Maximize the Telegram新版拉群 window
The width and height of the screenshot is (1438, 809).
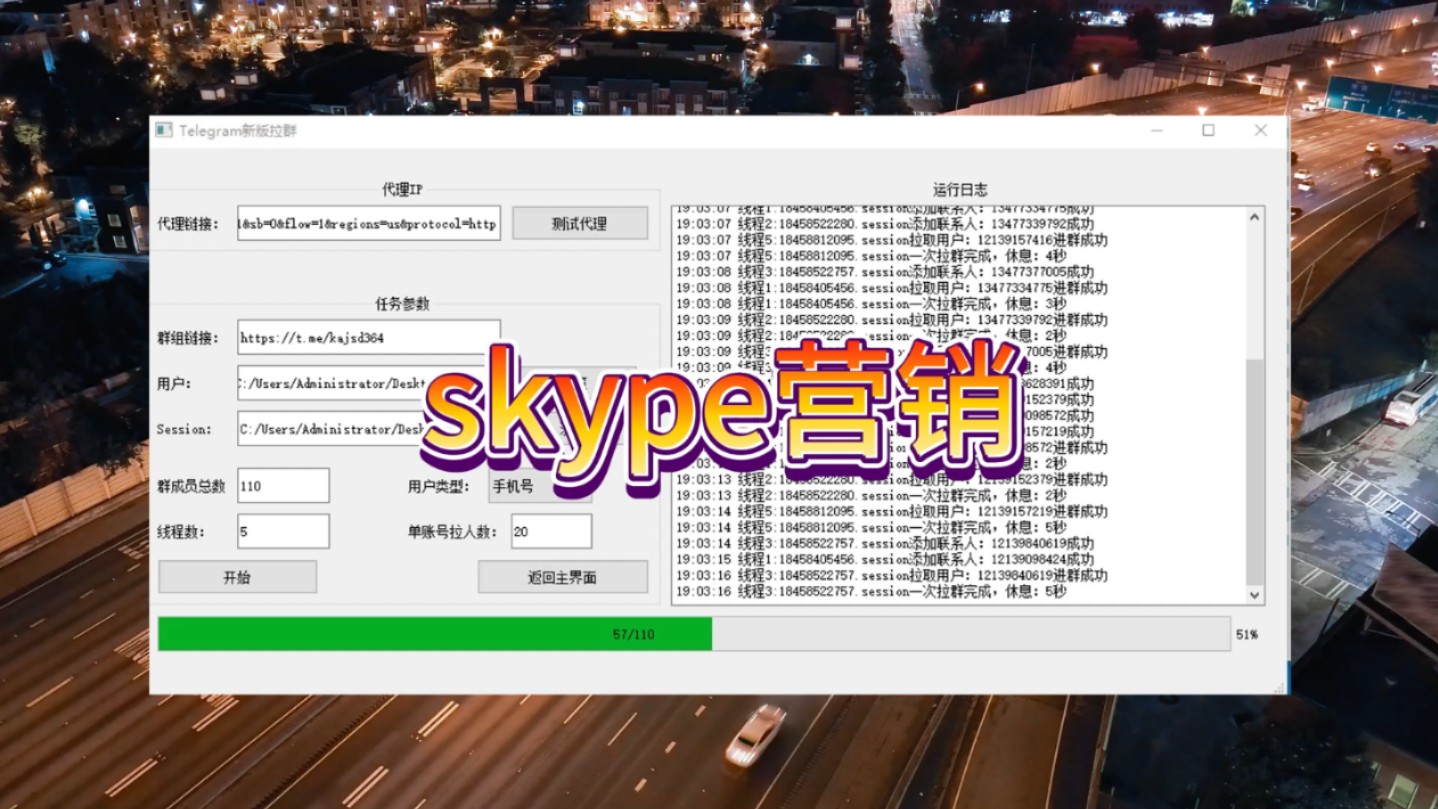1208,131
